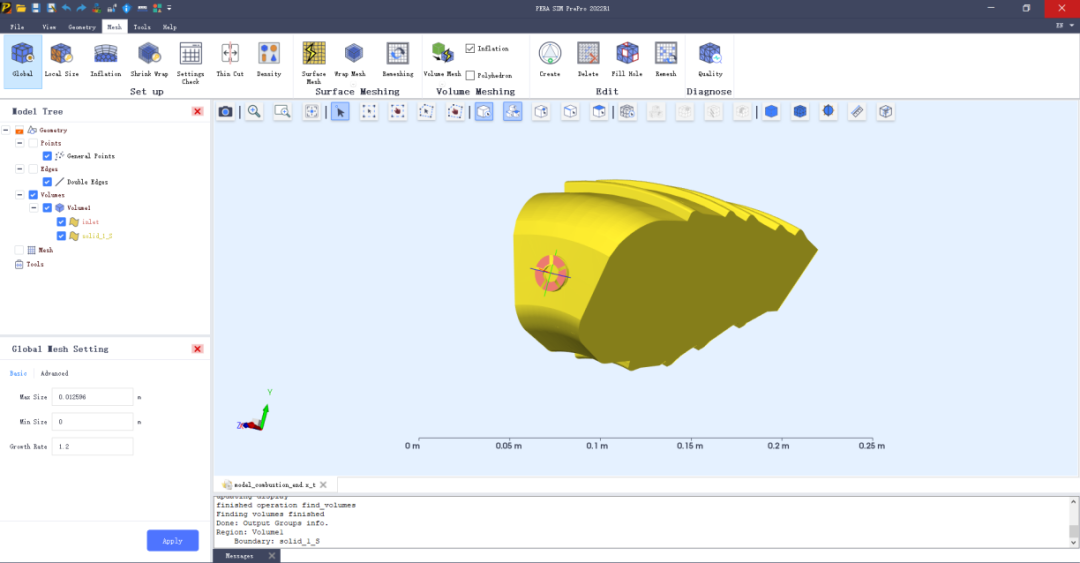Switch to the Tools ribbon tab
The height and width of the screenshot is (563, 1080).
(142, 27)
